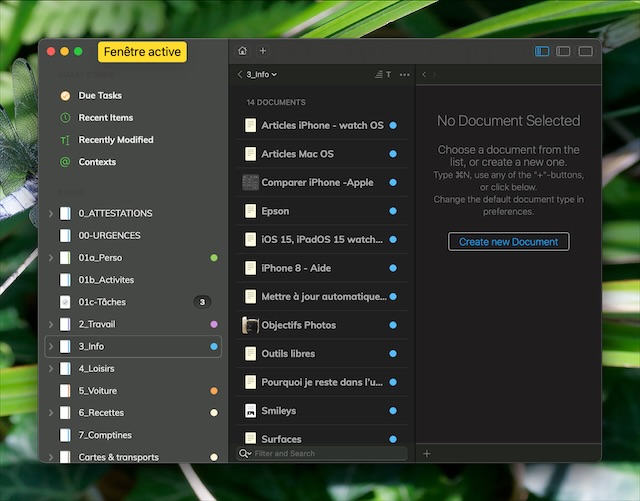This screenshot has width=640, height=501.
Task: Go back with the left arrow beside 3_Info
Action: click(240, 75)
